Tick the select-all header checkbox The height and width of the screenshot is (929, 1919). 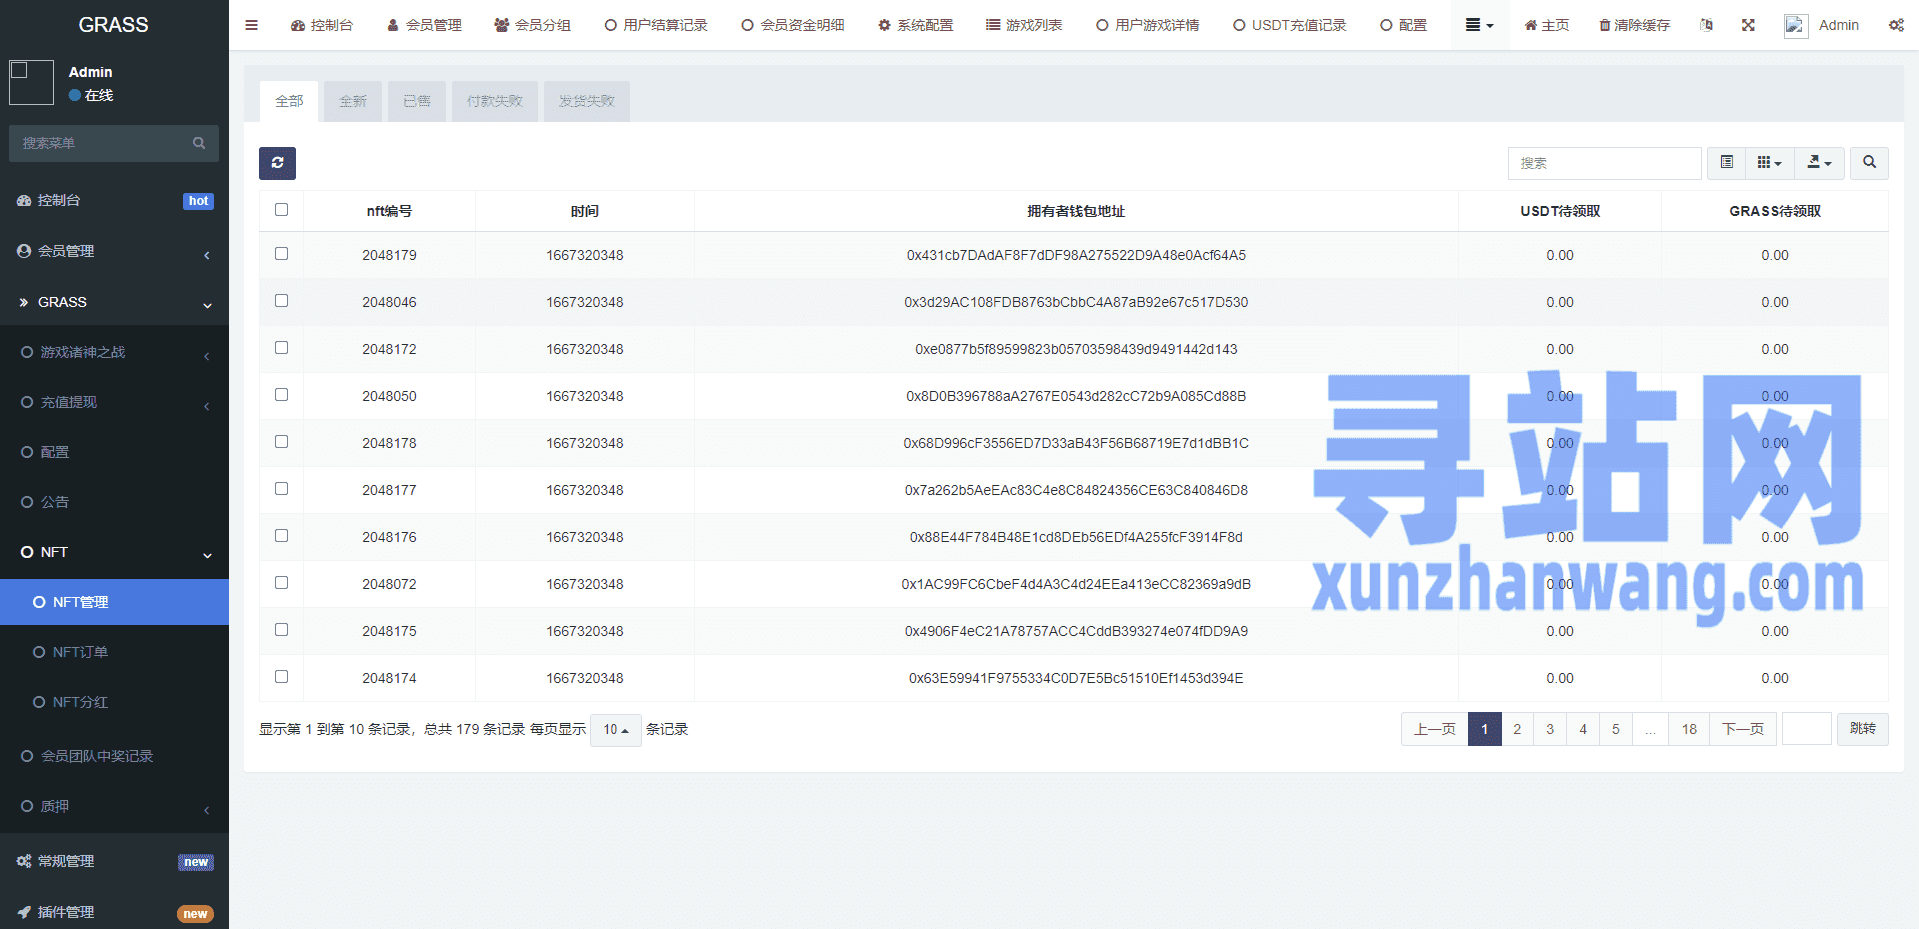(281, 210)
